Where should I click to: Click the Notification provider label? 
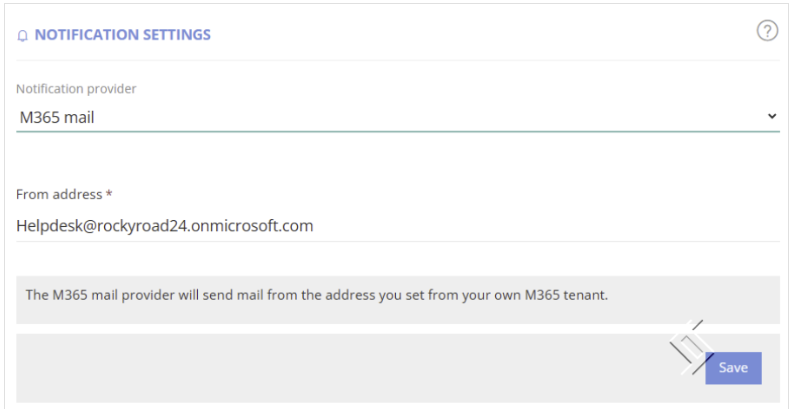pos(76,89)
